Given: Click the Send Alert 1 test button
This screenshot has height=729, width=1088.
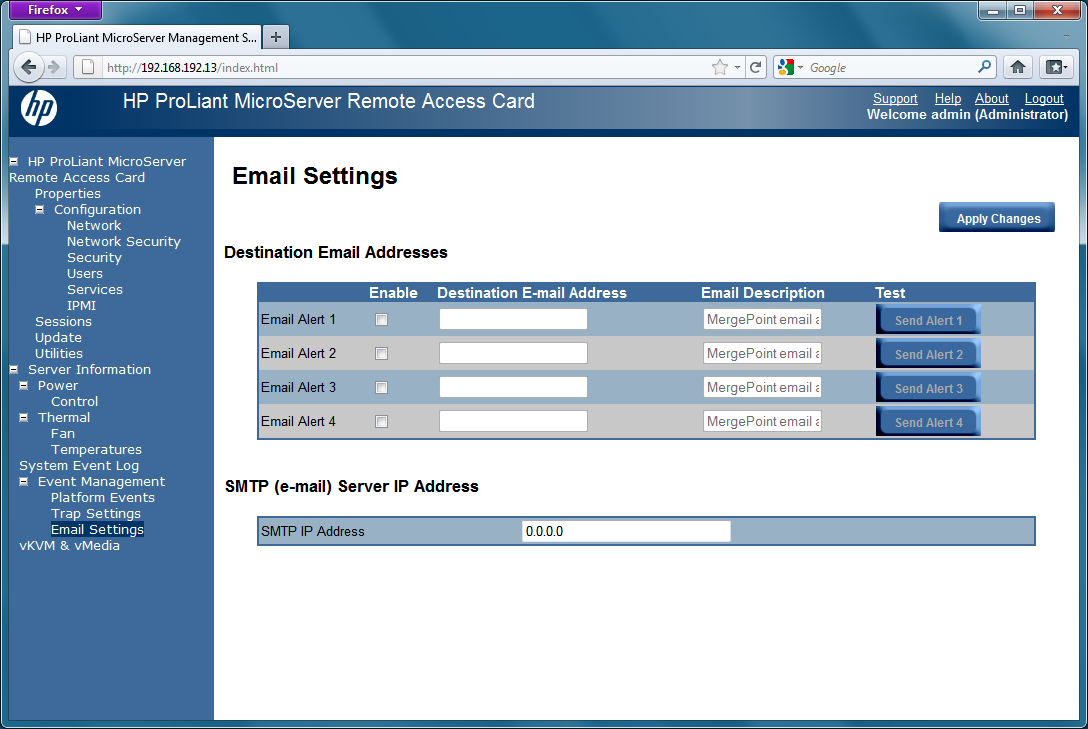Looking at the screenshot, I should point(928,320).
